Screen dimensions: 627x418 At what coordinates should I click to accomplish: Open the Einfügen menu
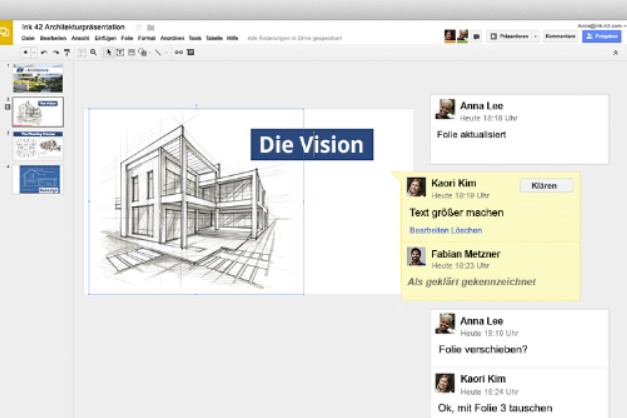coord(106,38)
